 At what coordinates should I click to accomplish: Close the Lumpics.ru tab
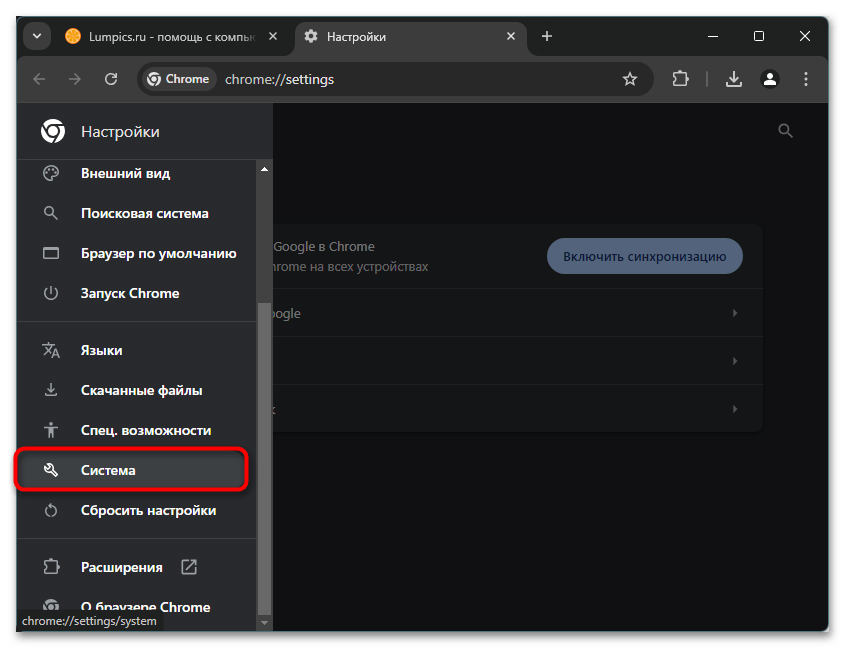(x=273, y=36)
